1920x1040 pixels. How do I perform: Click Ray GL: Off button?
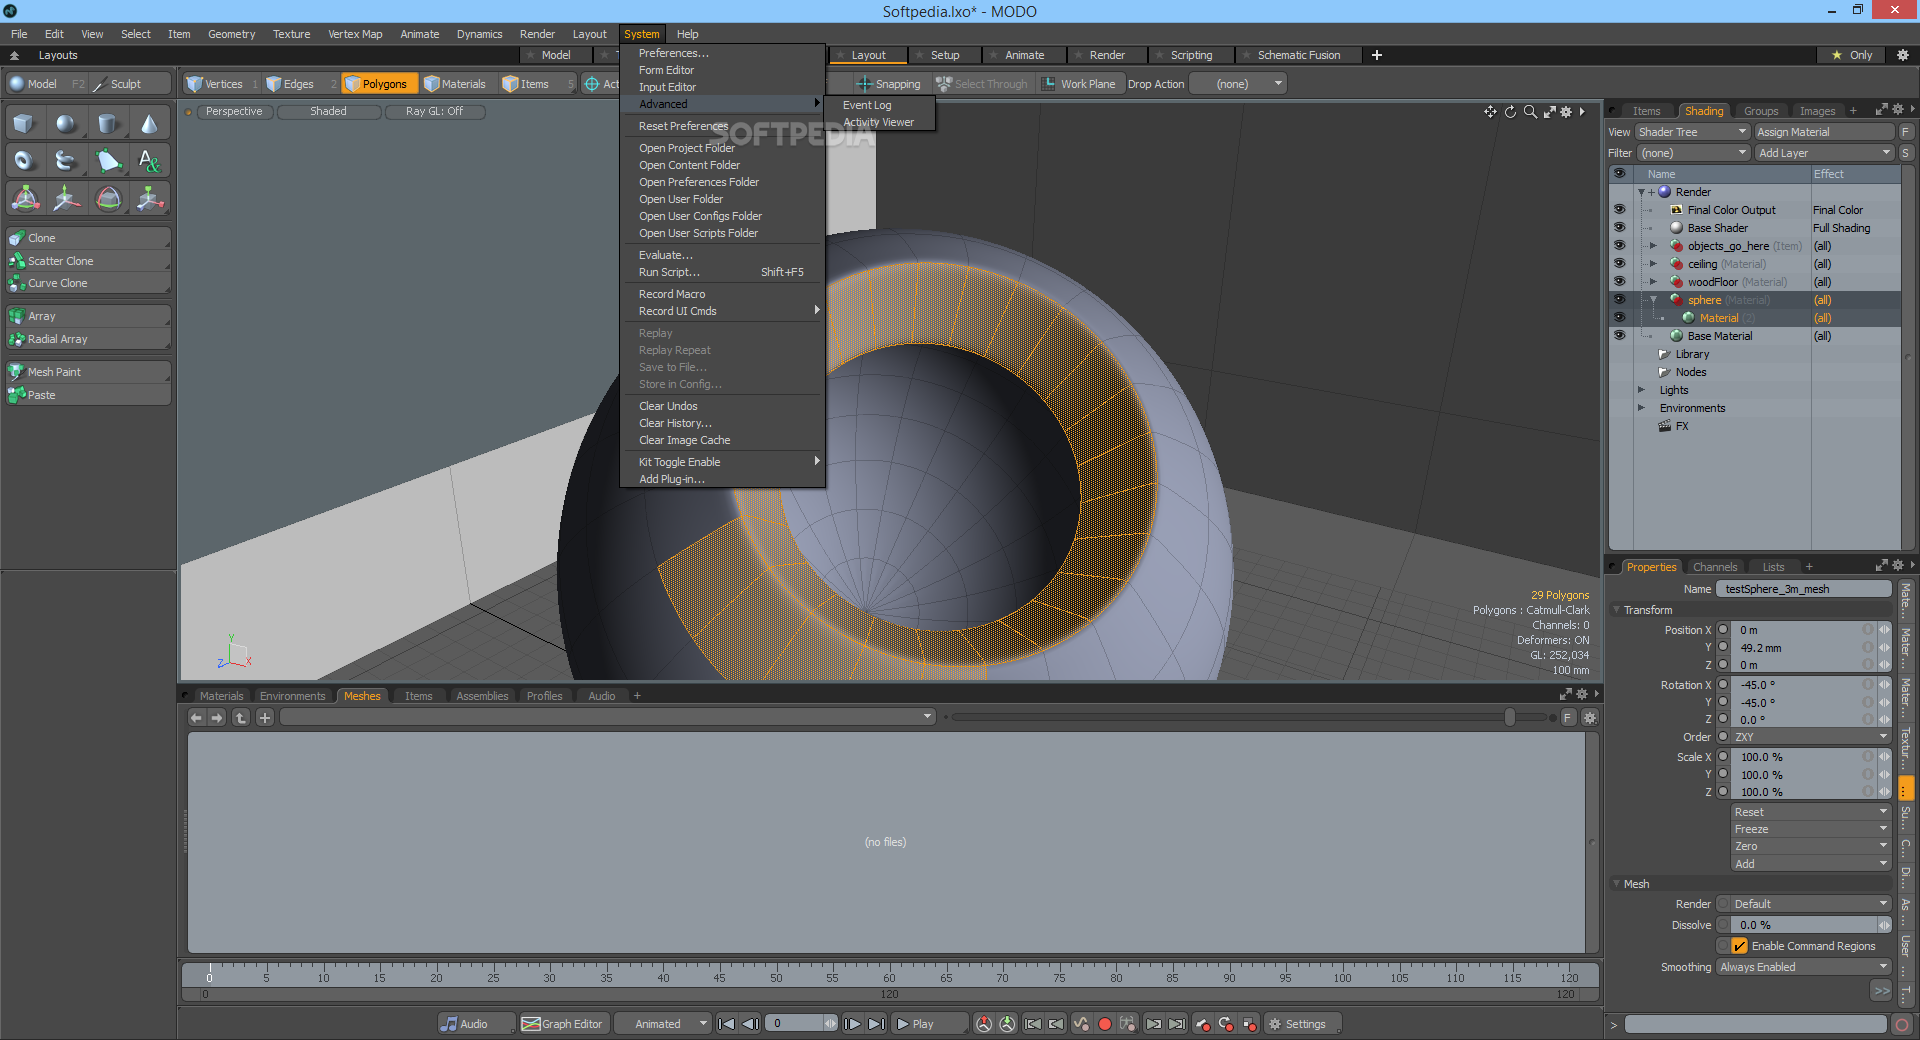pos(434,111)
